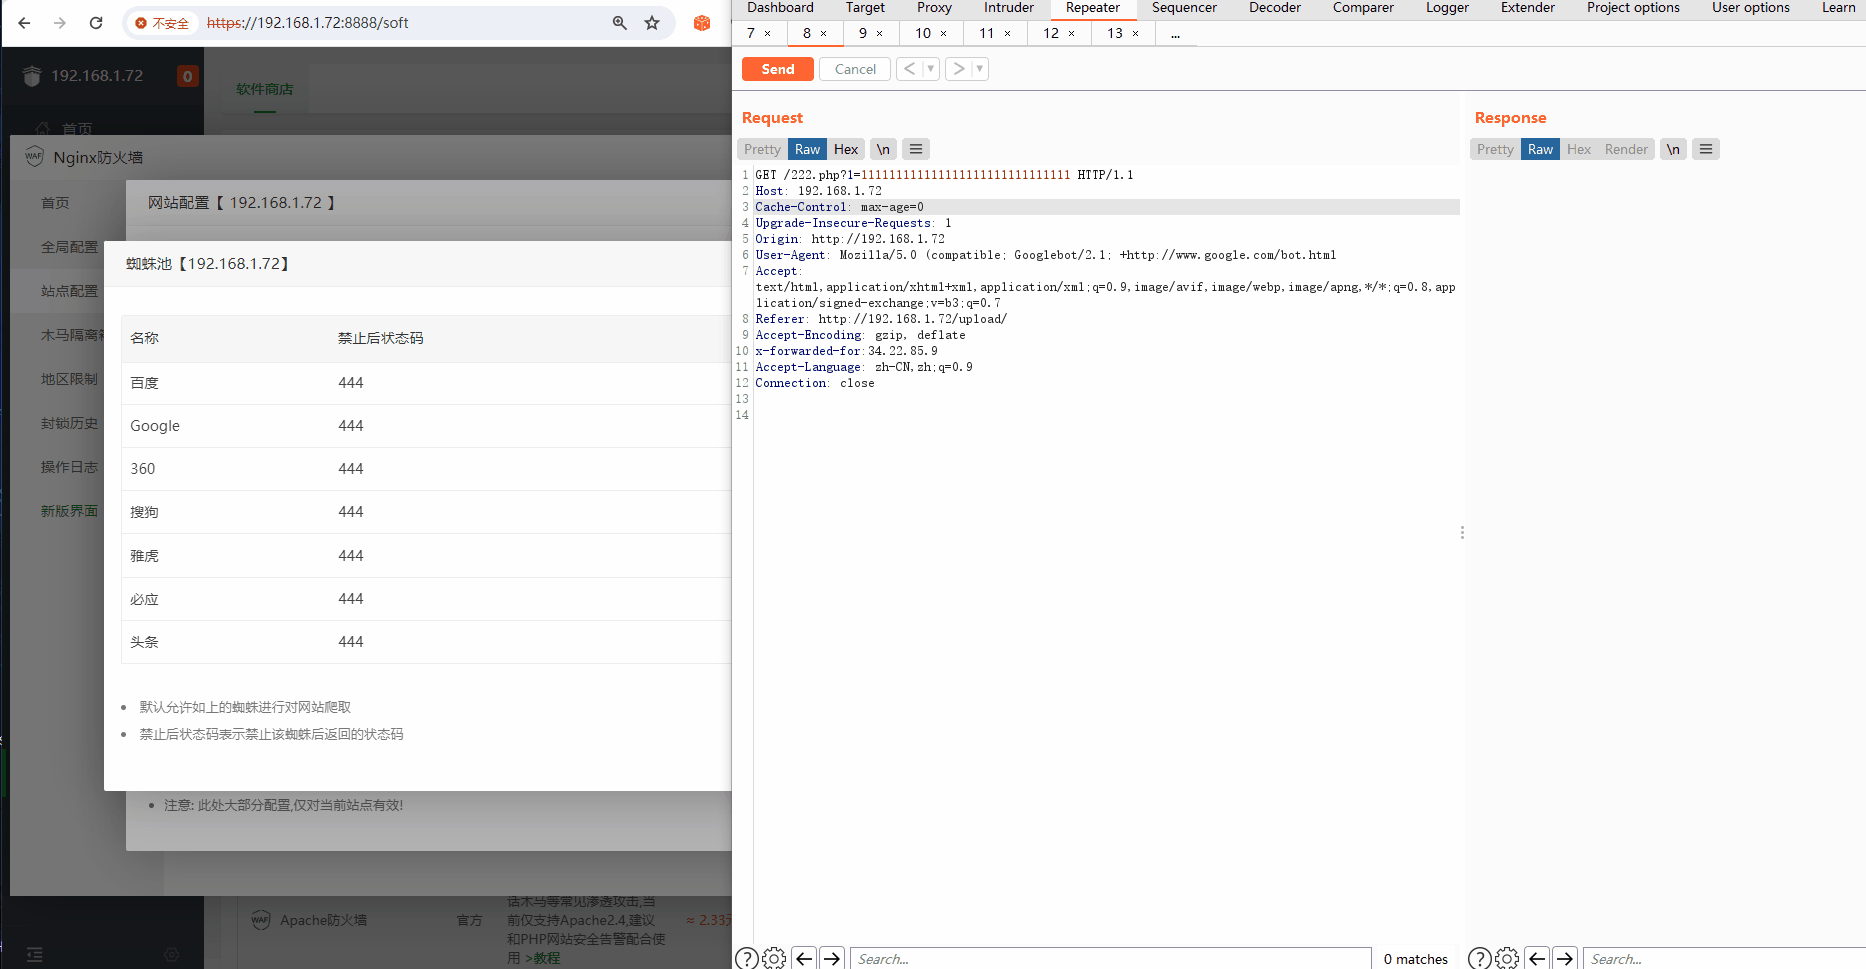Click the Response search field
This screenshot has width=1866, height=969.
(x=1725, y=958)
